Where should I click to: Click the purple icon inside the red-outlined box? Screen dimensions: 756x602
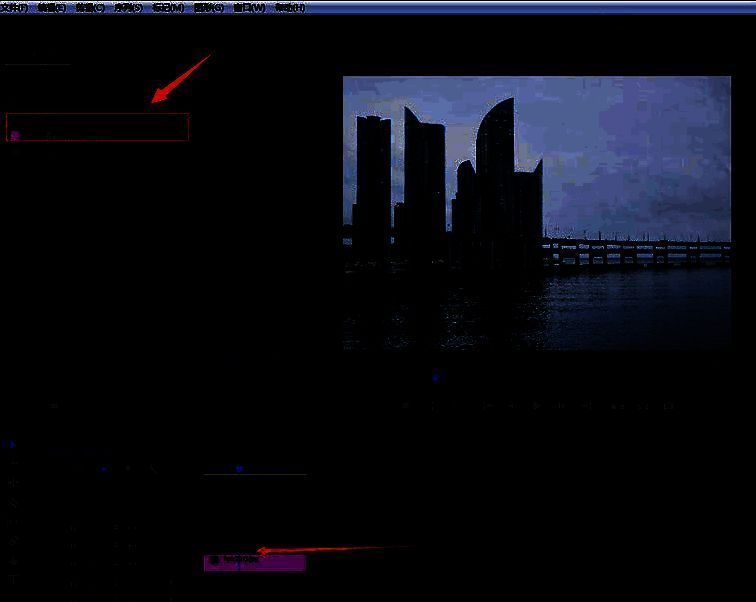point(15,134)
